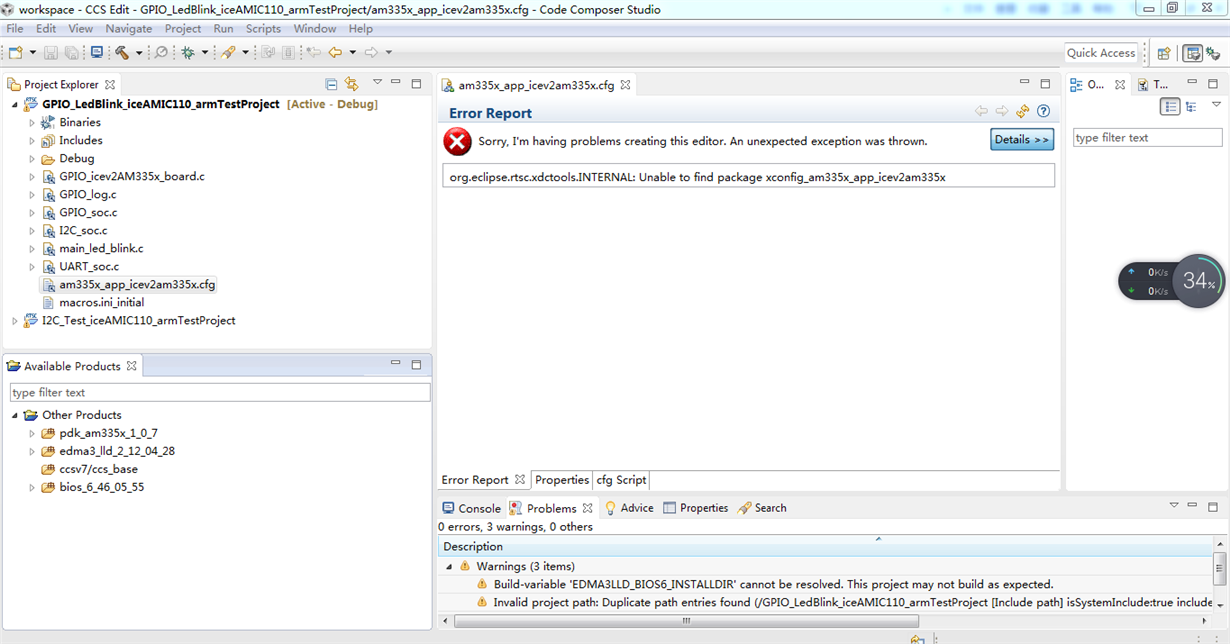Toggle Link with Editor in Project Explorer
The image size is (1230, 644).
tap(352, 85)
